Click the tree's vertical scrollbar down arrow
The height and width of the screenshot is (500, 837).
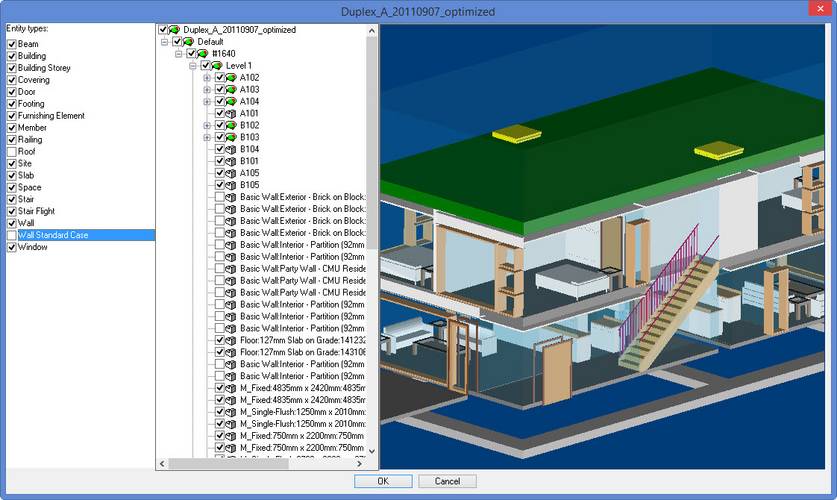[373, 452]
